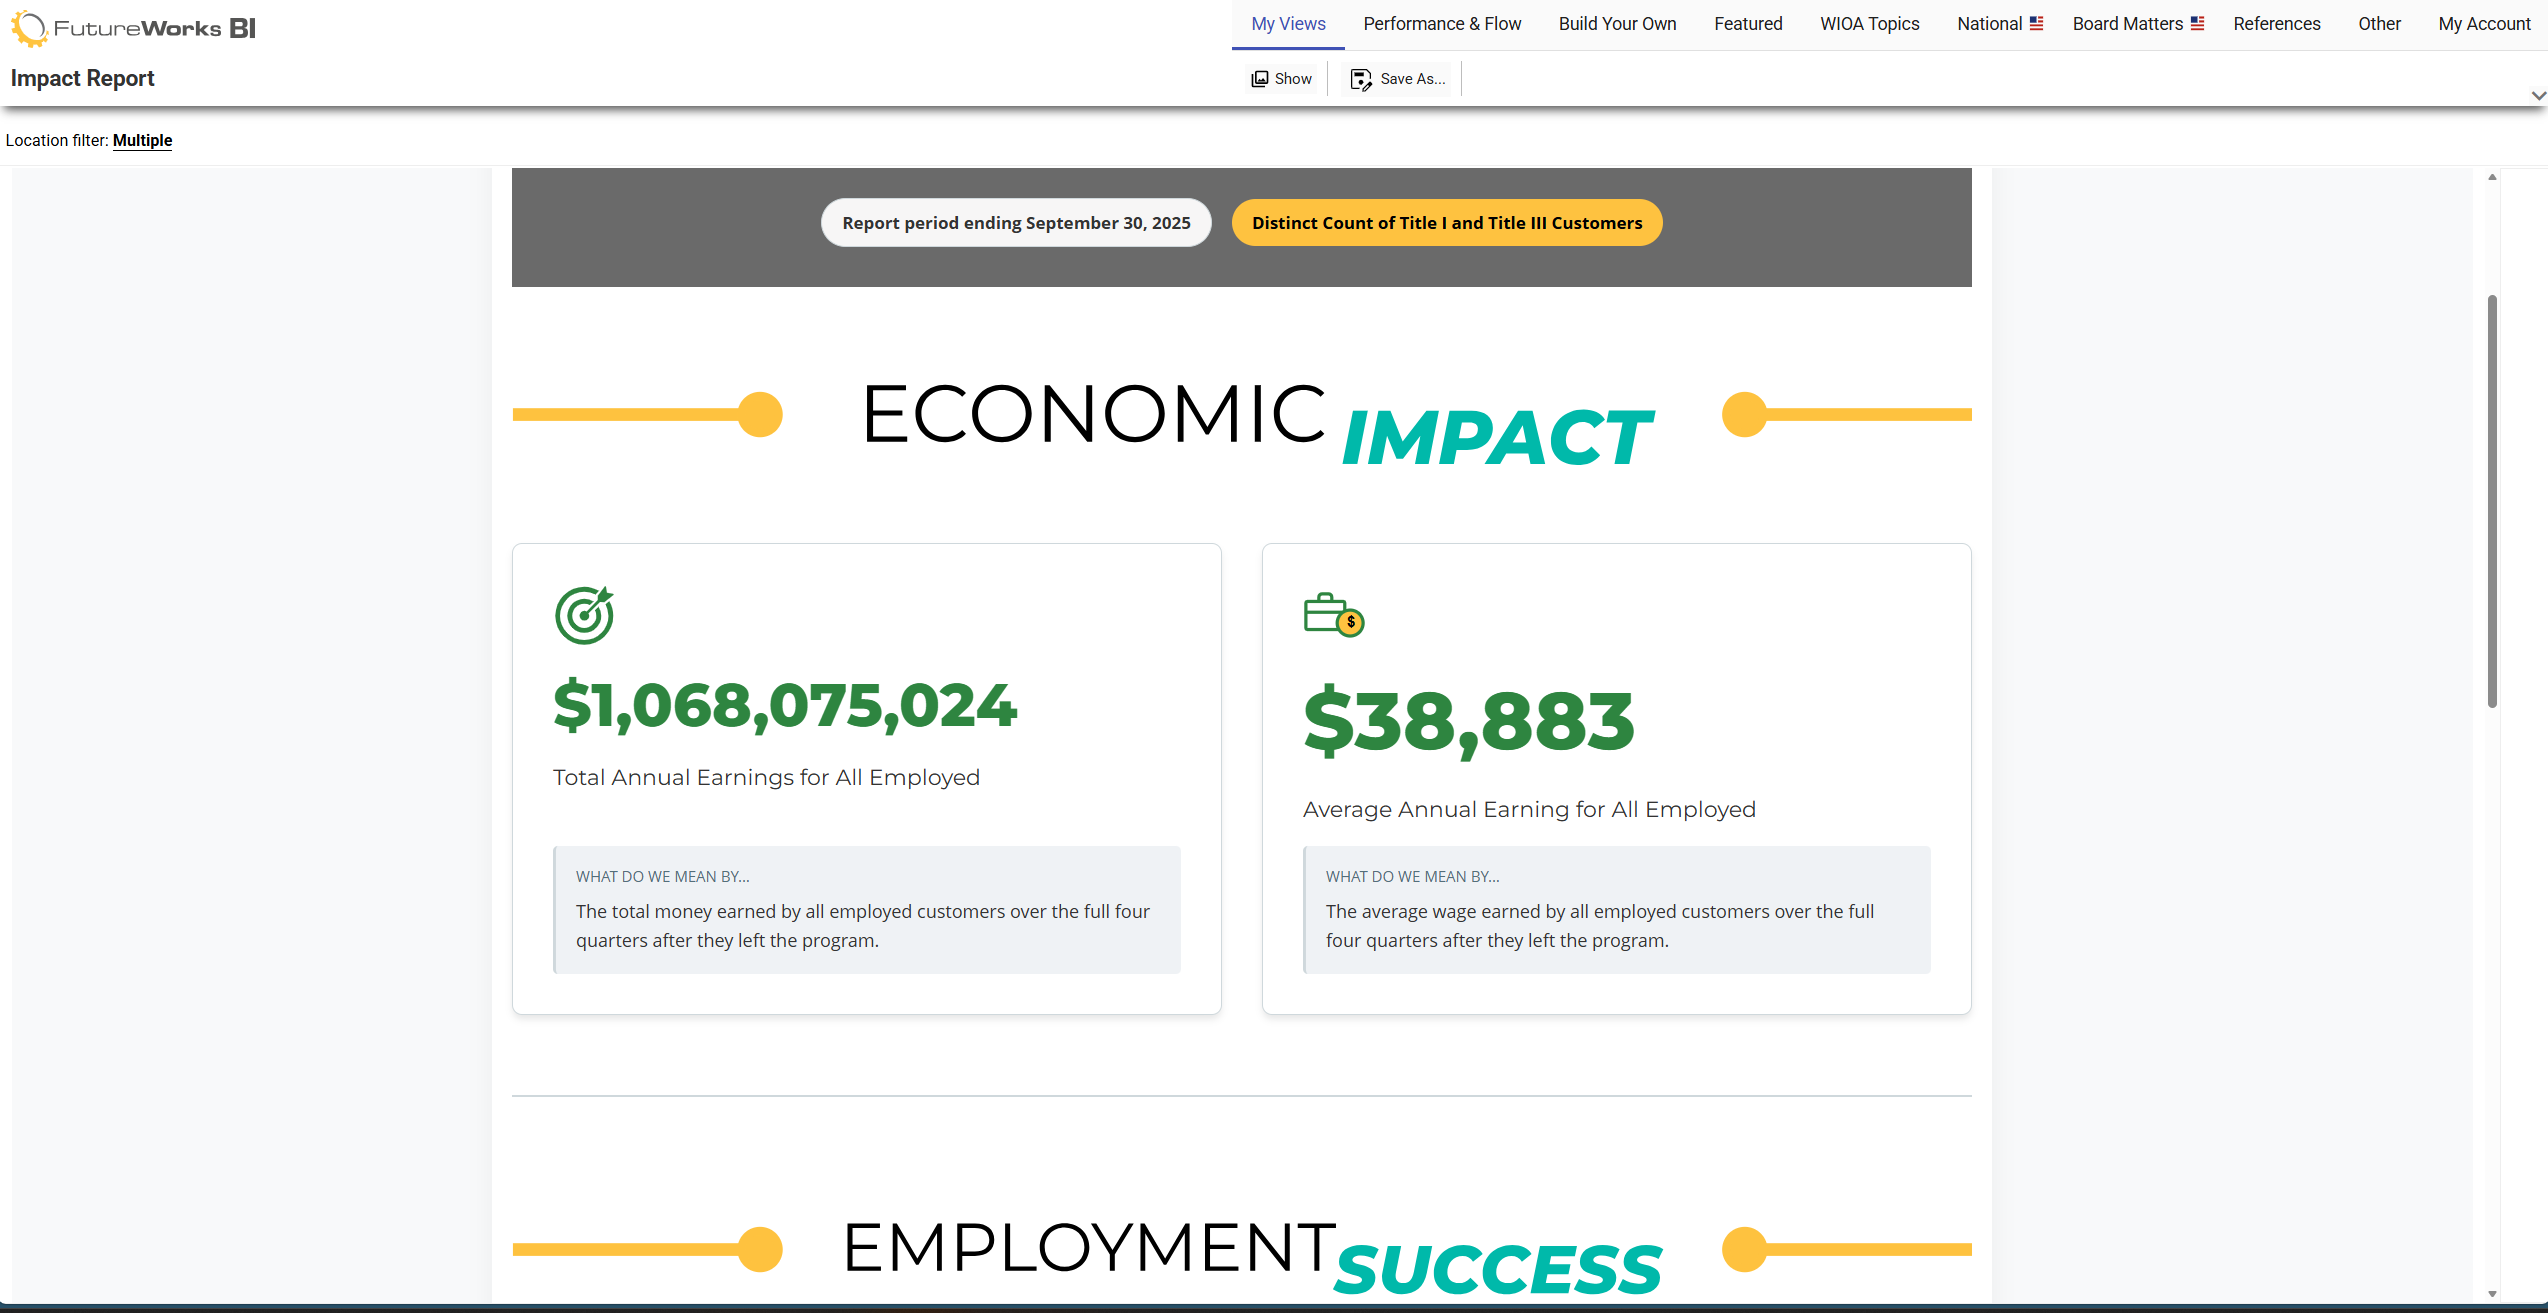Click average earning WHAT DO WE MEAN BY label
The height and width of the screenshot is (1313, 2548).
pos(1412,876)
